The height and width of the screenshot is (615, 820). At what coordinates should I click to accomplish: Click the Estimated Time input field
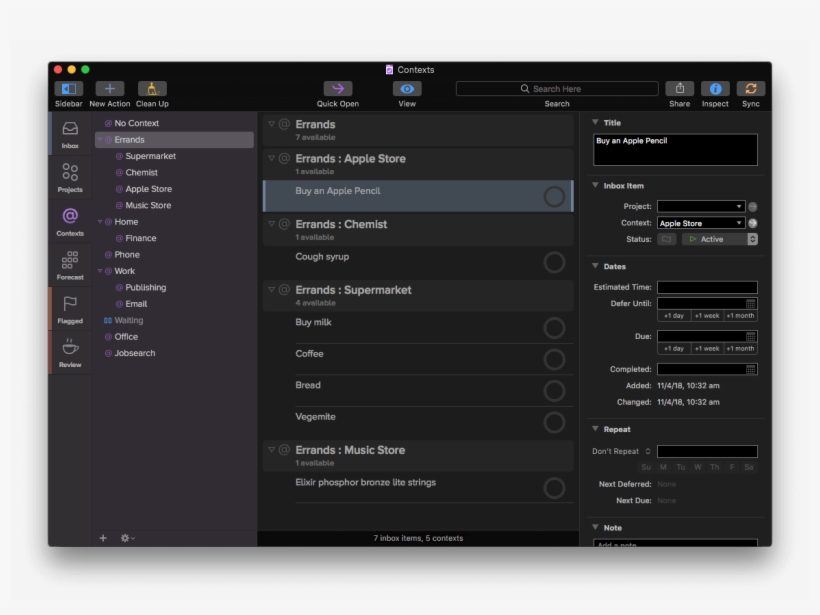point(707,288)
